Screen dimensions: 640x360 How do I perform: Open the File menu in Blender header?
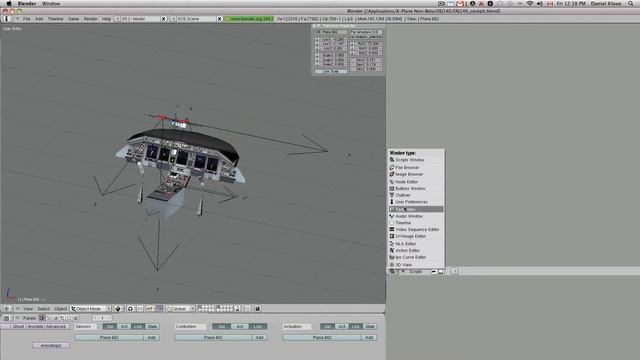pos(27,19)
